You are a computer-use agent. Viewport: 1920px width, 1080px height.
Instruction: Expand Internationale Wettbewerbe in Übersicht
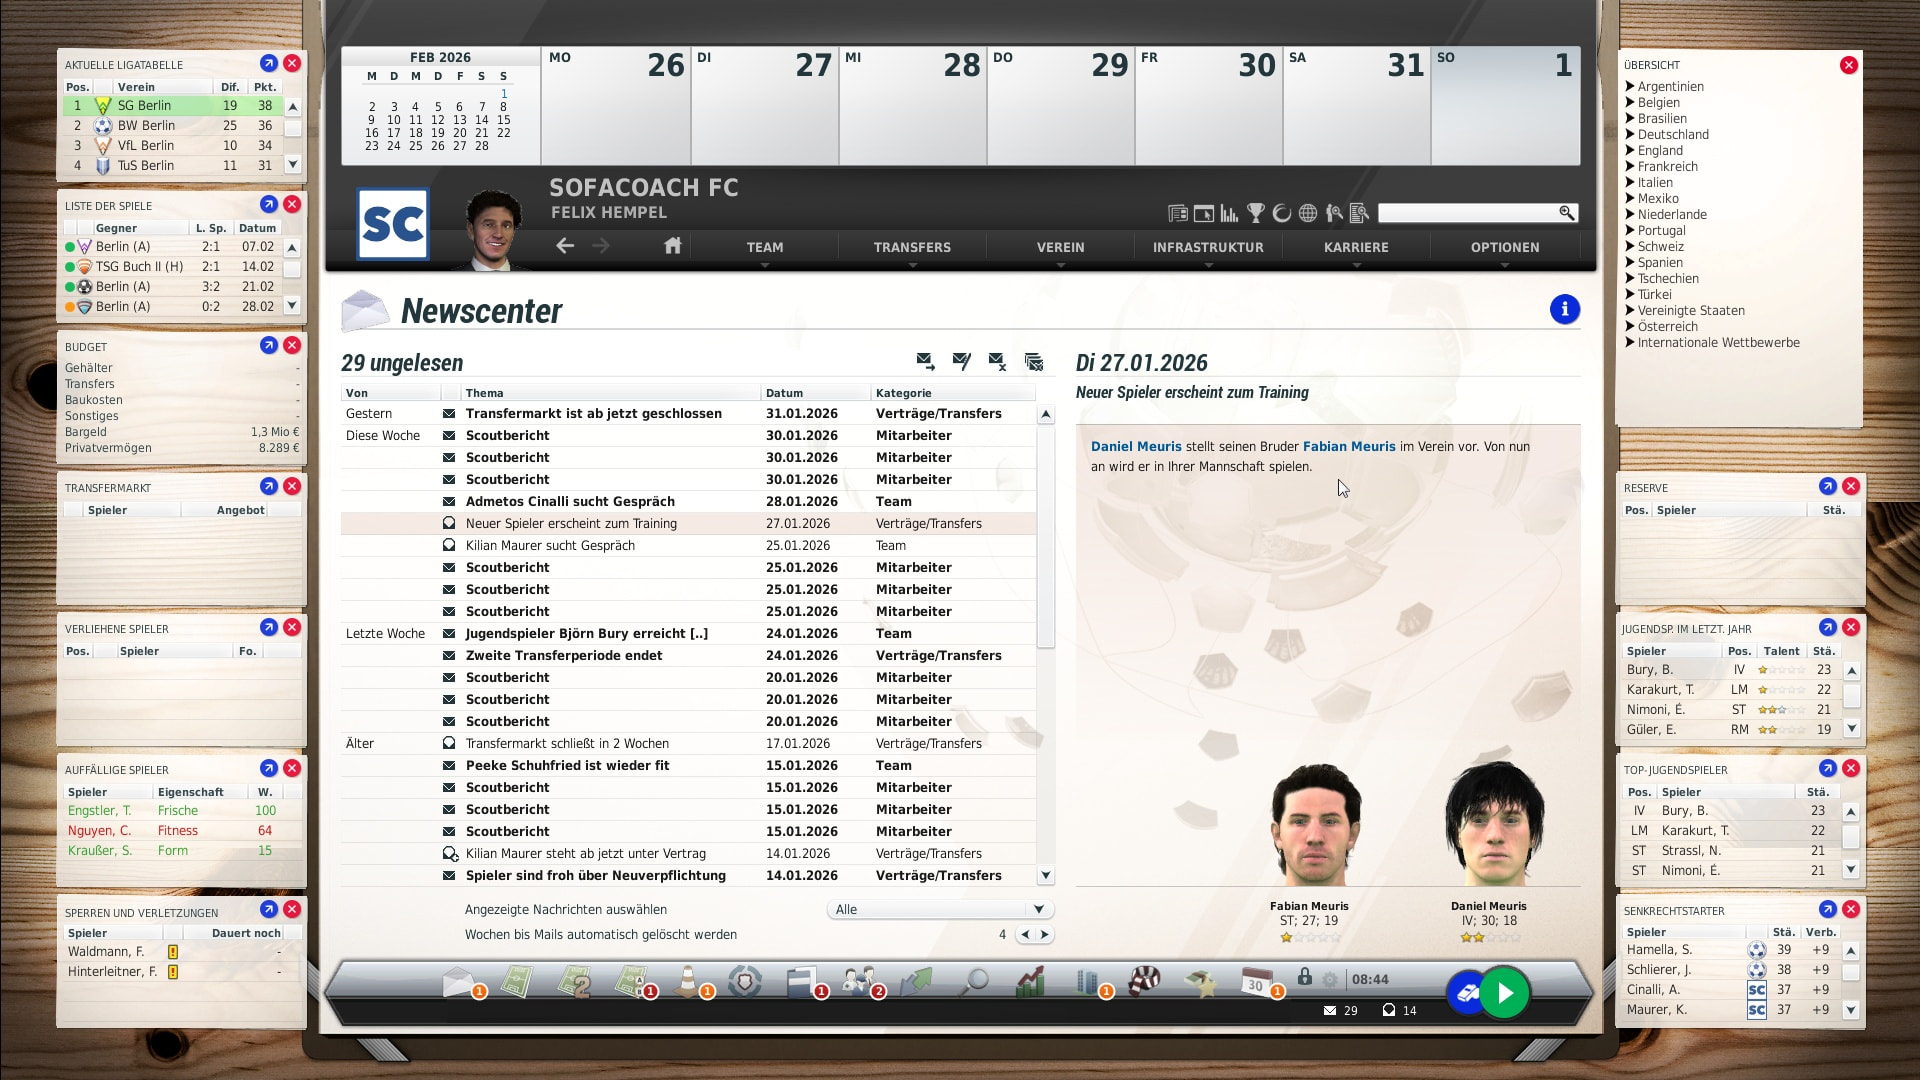[1630, 343]
